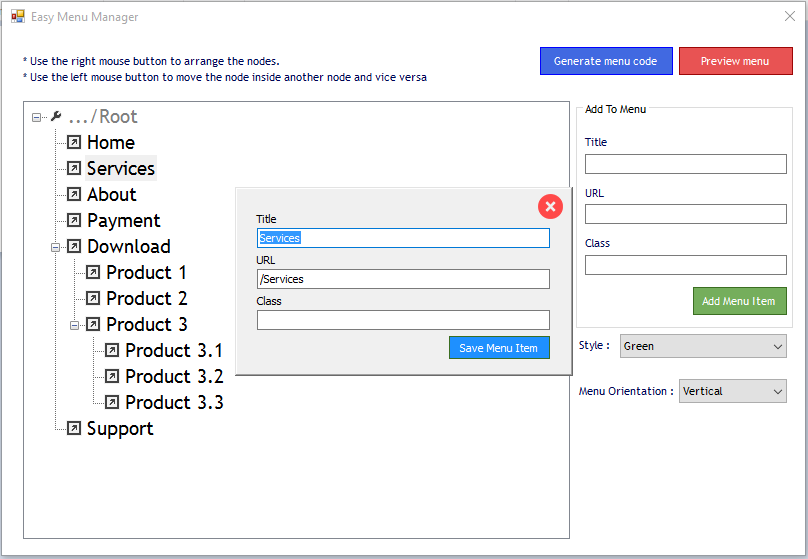Collapse the Download node

[x=55, y=247]
